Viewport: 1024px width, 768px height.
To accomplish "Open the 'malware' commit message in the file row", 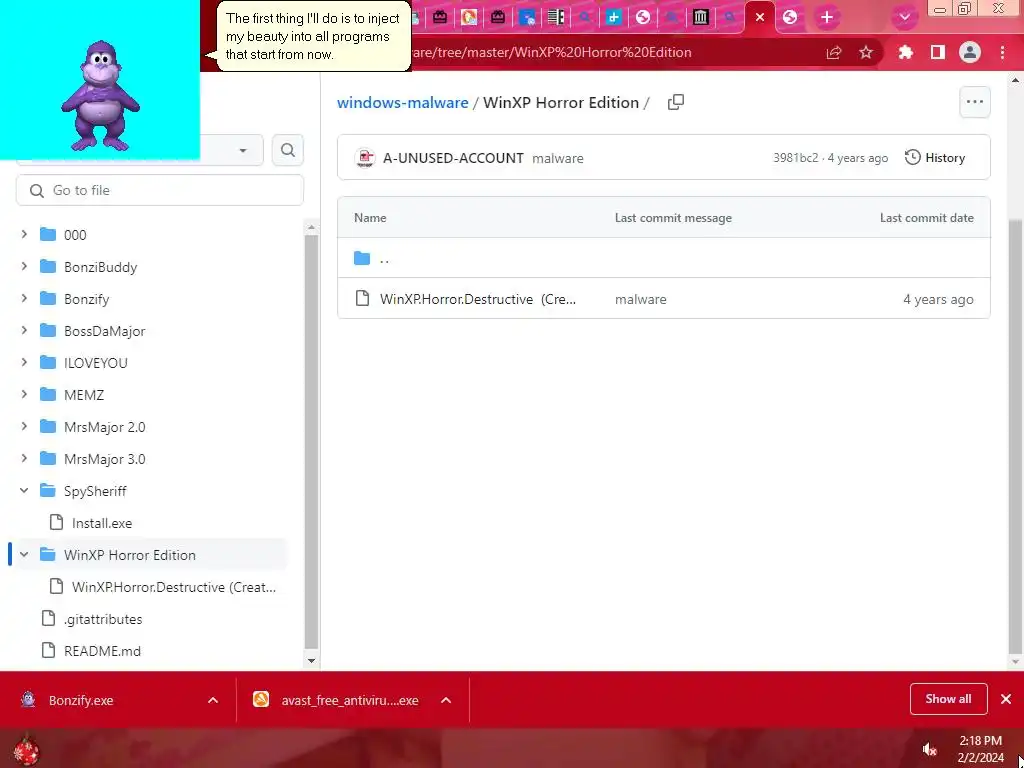I will [x=641, y=299].
